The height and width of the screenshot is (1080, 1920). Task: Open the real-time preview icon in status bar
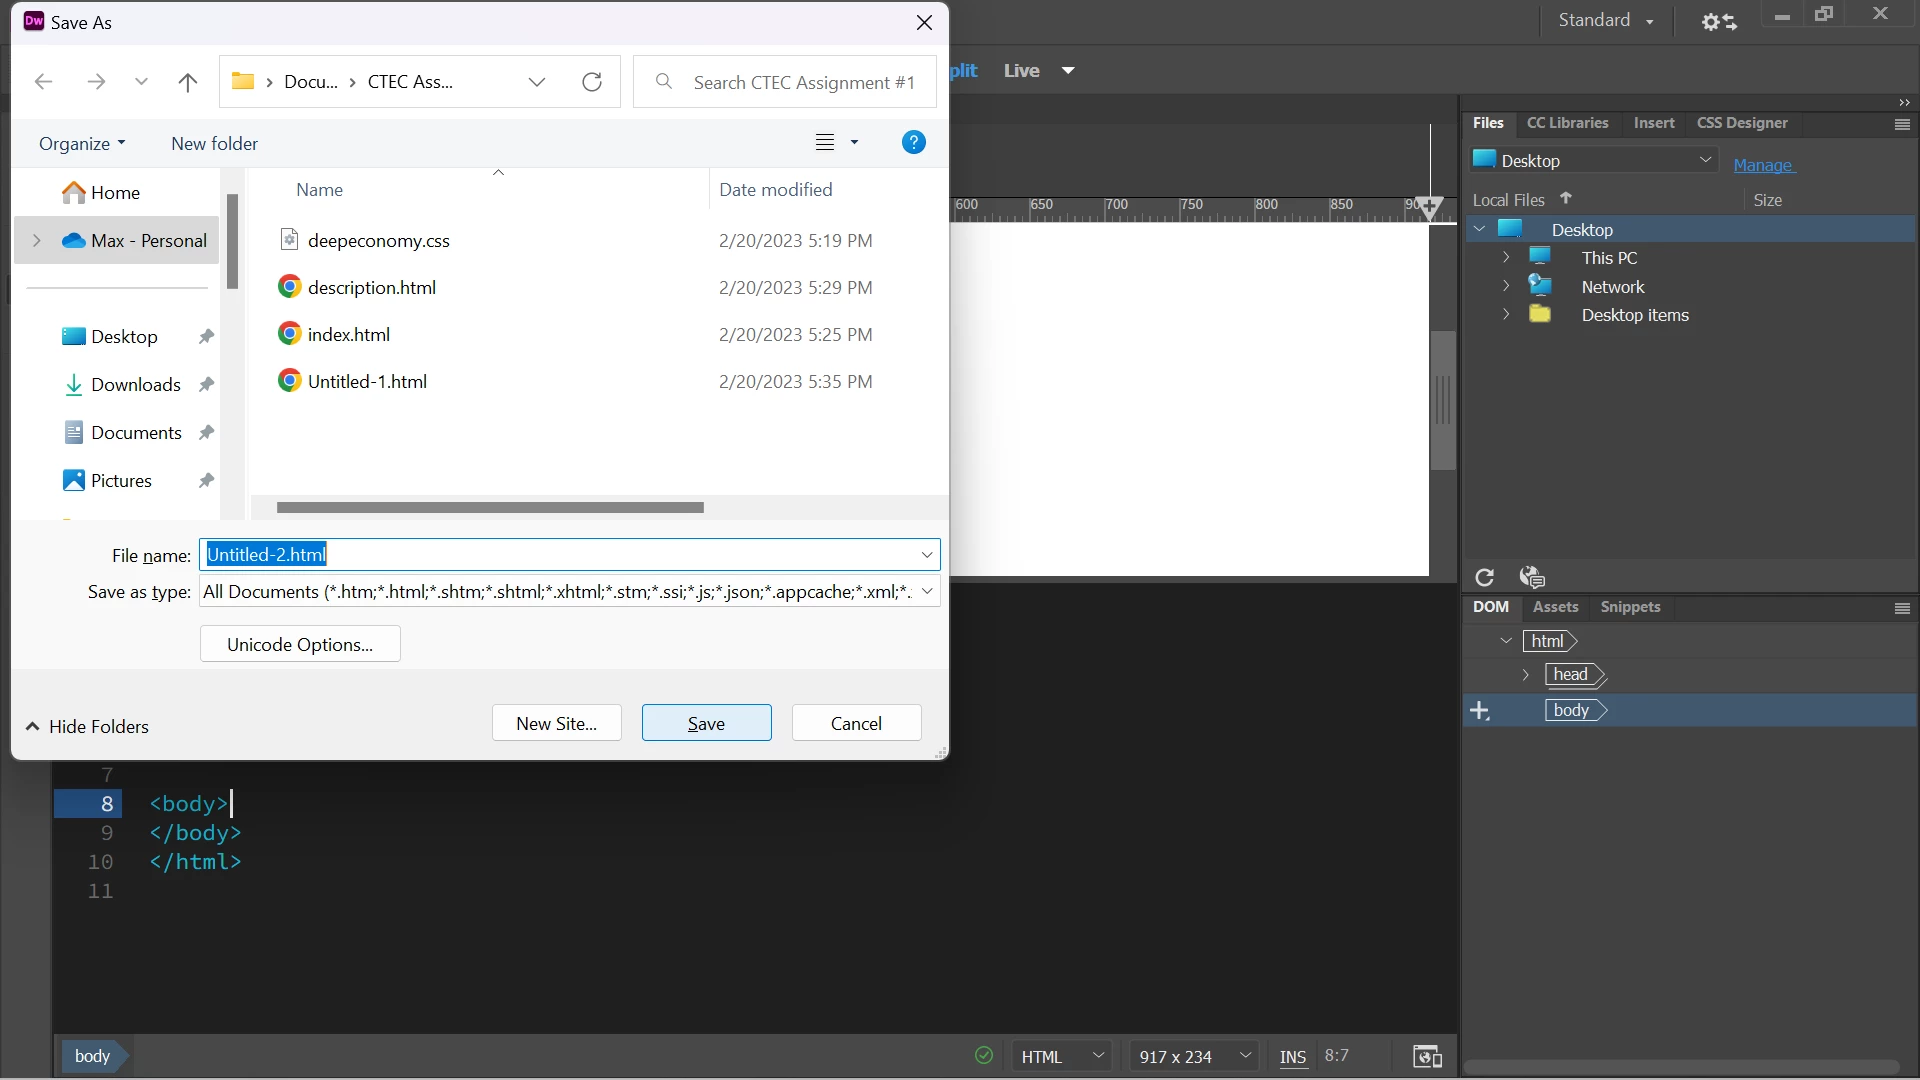coord(1427,1056)
